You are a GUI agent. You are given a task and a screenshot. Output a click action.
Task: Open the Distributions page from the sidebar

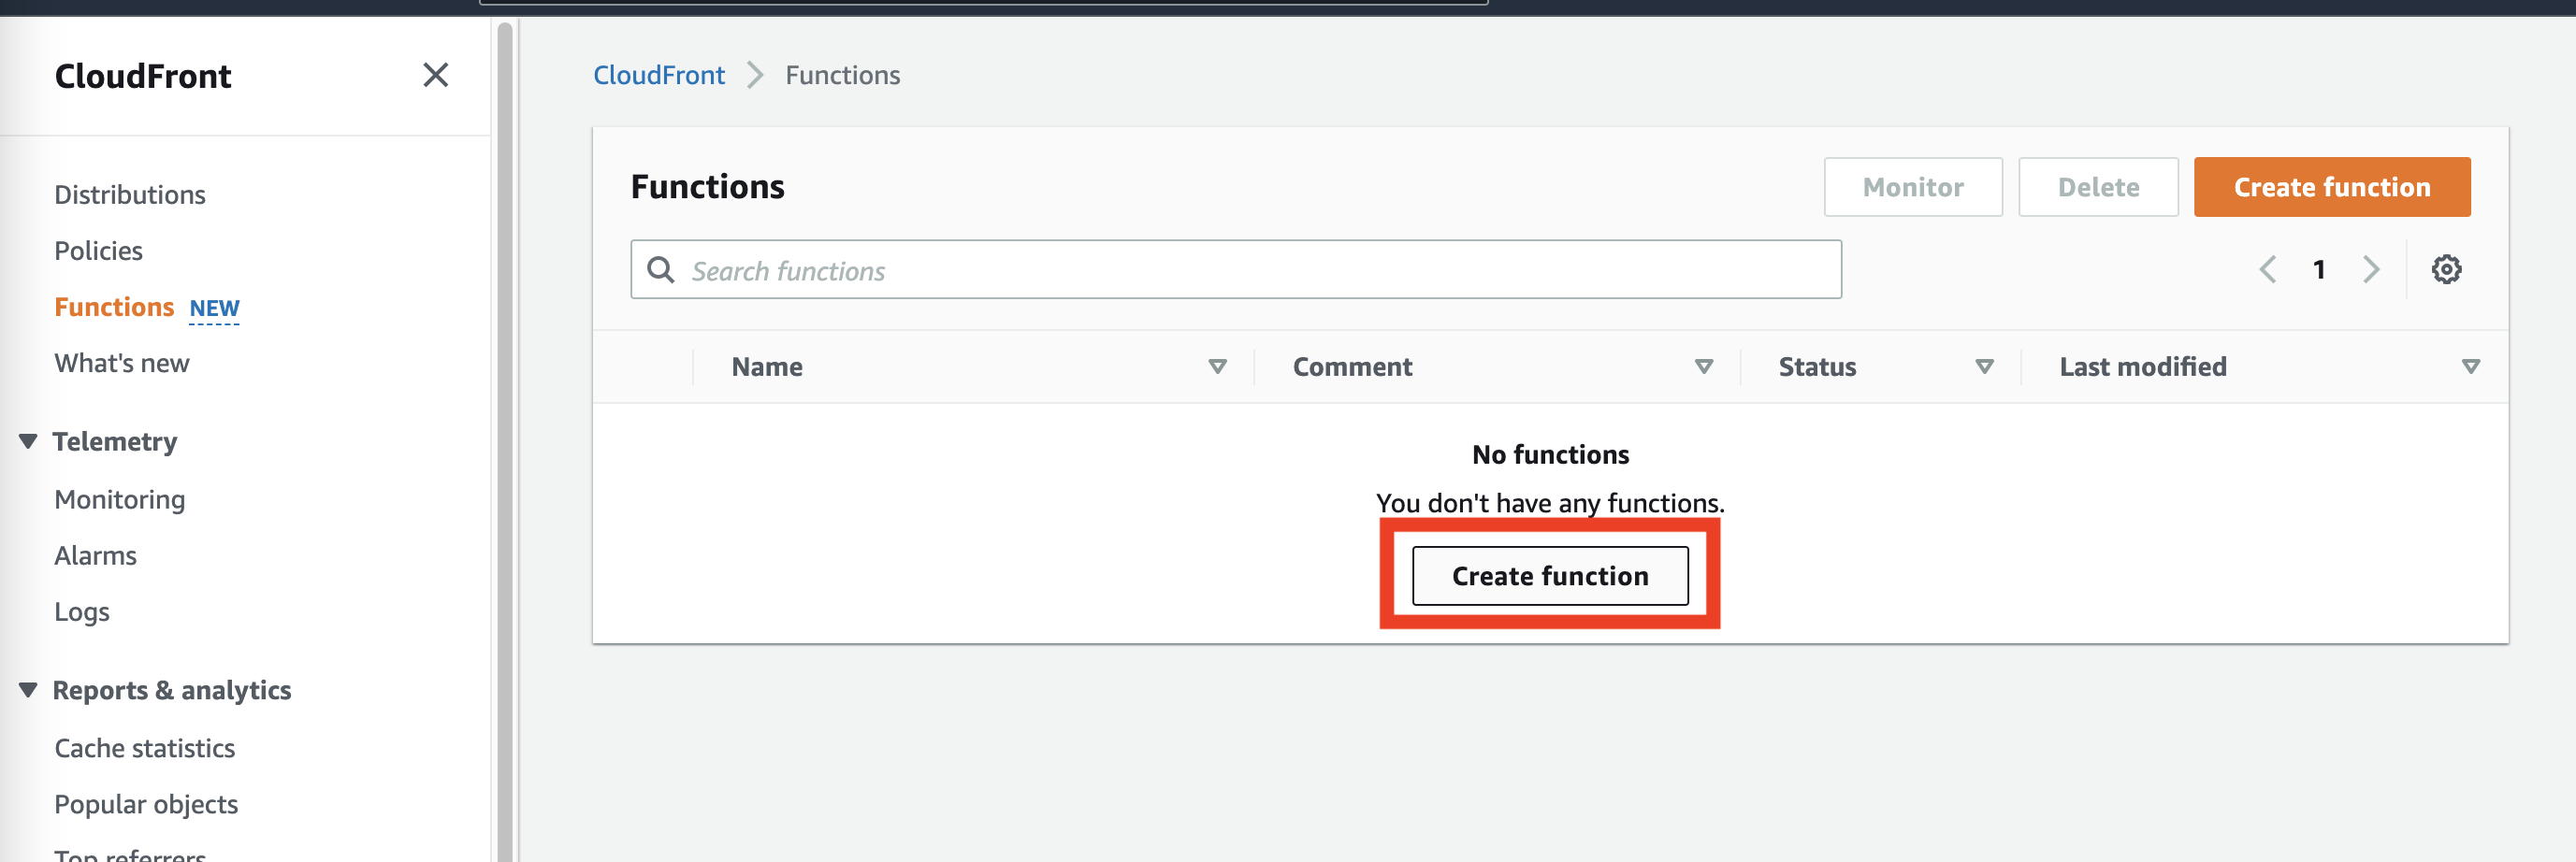click(x=130, y=194)
